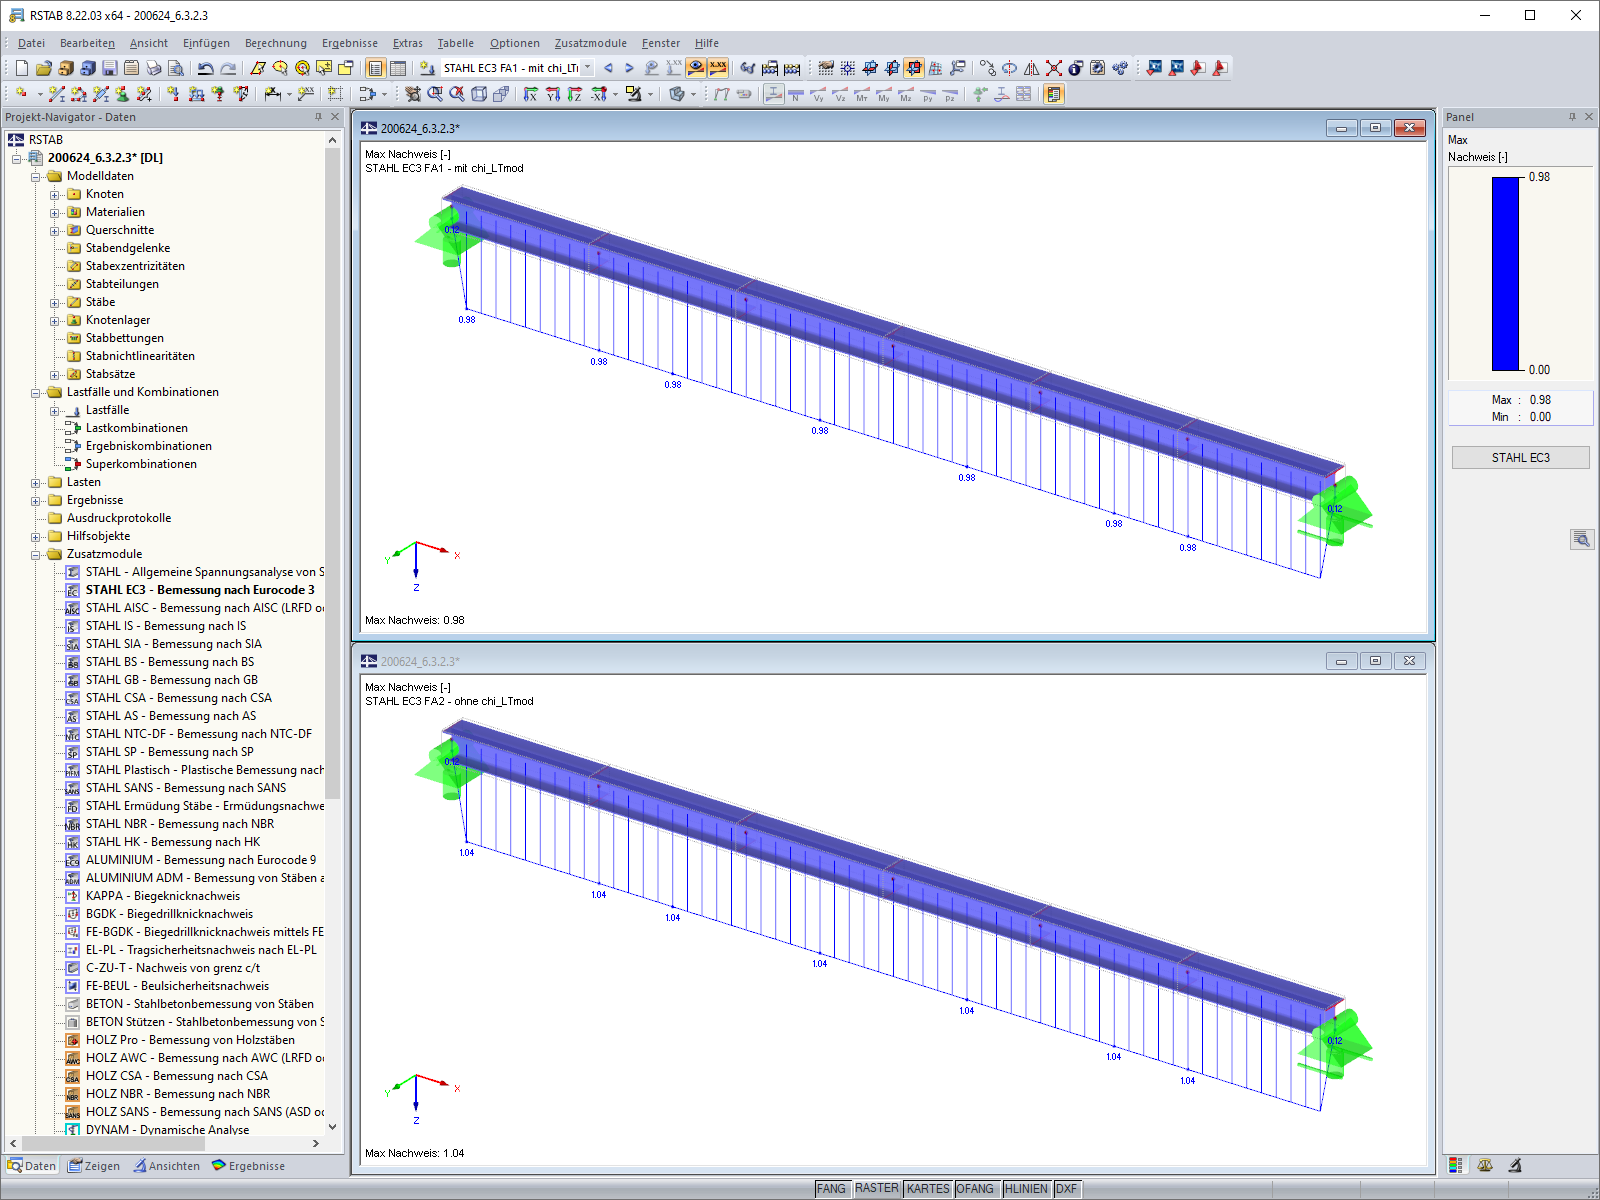
Task: Click the gears settings icon
Action: 1120,68
